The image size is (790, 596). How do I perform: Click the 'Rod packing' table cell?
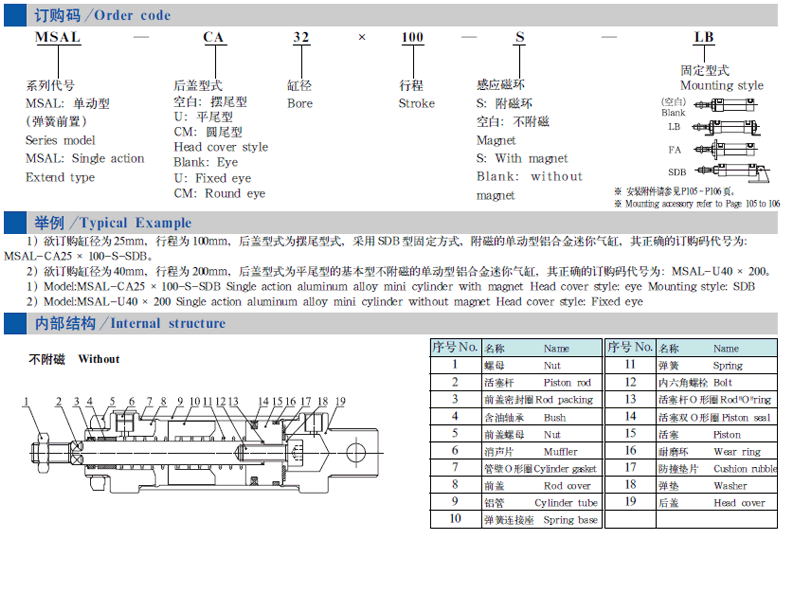coord(542,400)
